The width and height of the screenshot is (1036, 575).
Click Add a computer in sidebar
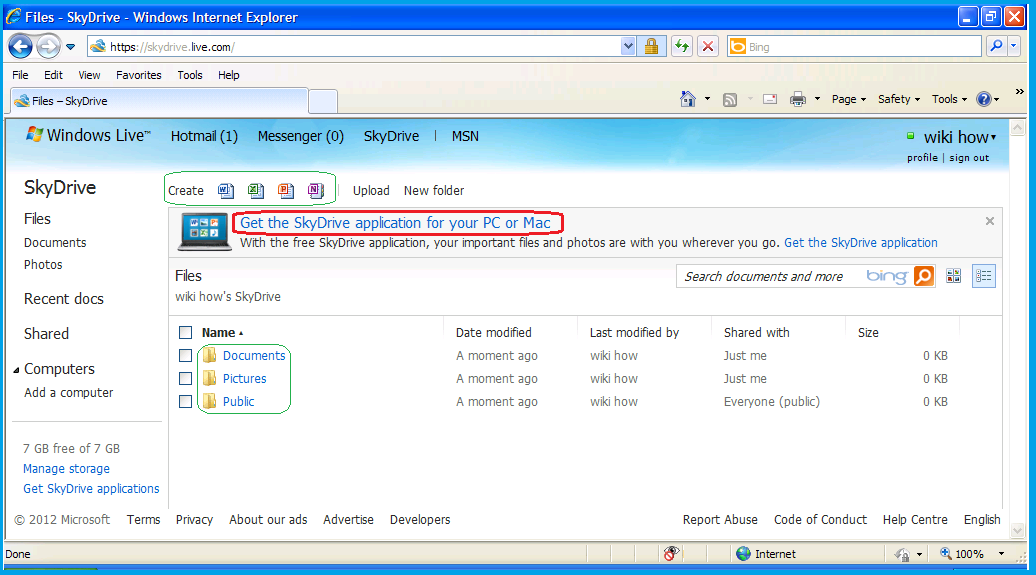(69, 393)
